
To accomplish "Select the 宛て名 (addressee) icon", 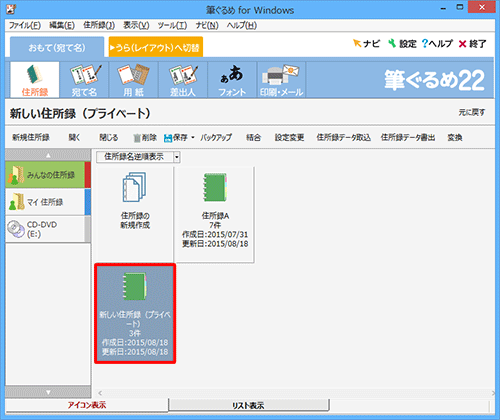I will [84, 80].
